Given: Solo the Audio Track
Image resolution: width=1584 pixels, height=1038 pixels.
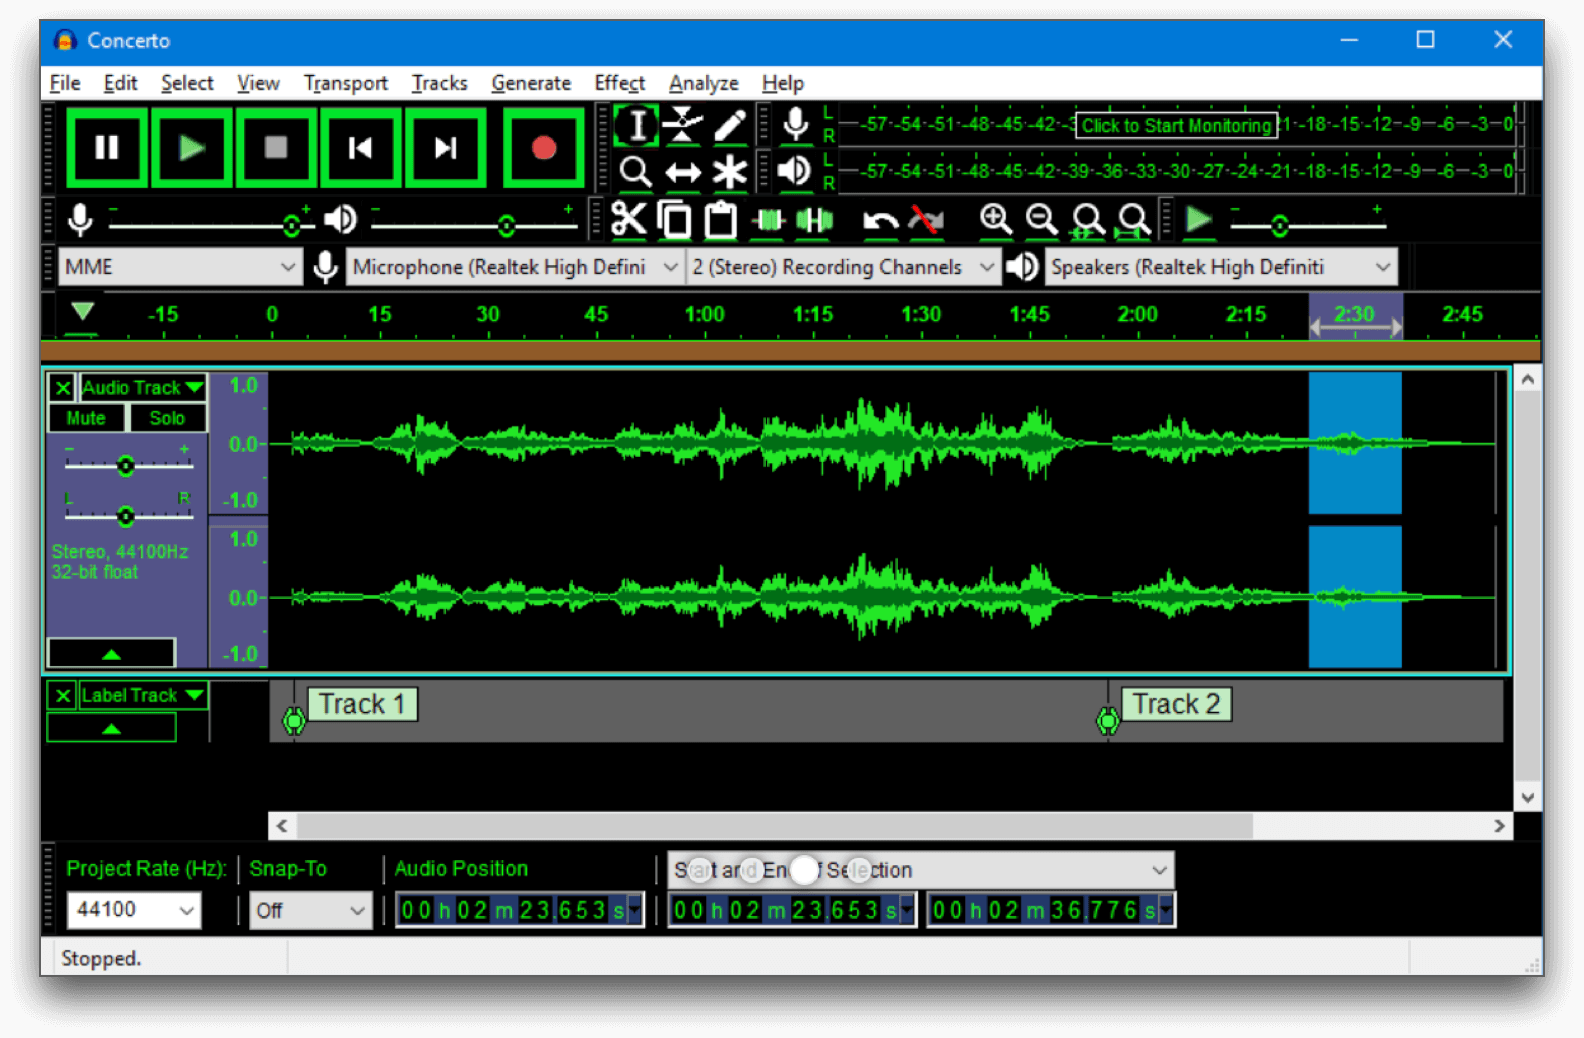Looking at the screenshot, I should tap(167, 418).
